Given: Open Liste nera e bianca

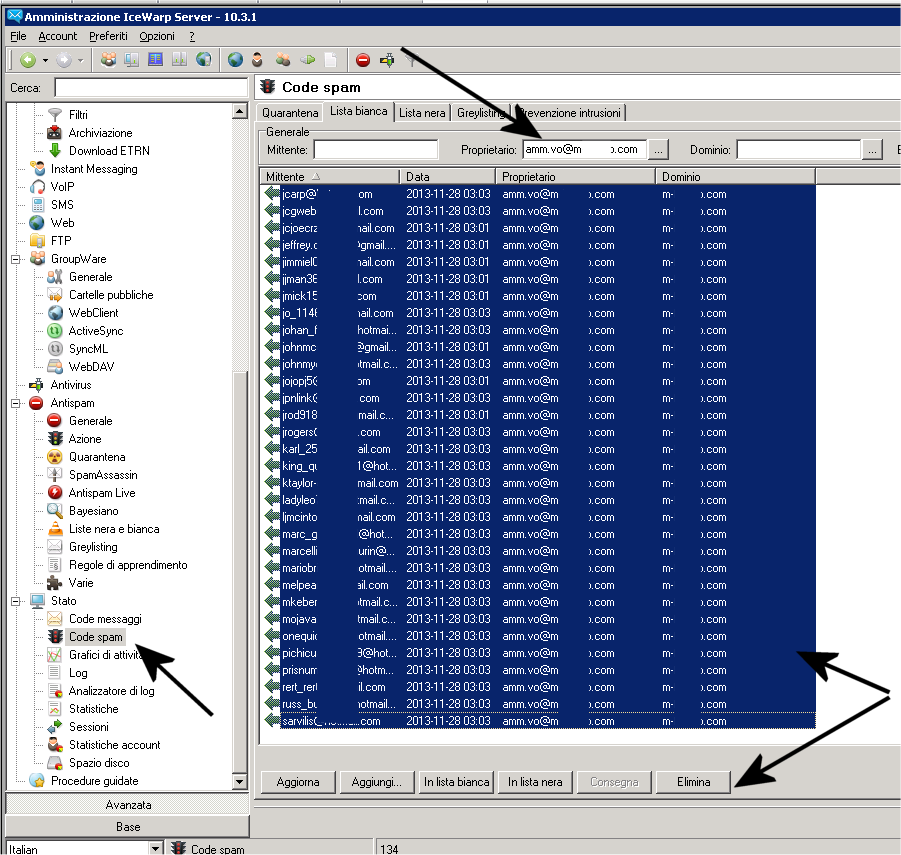Looking at the screenshot, I should tap(114, 529).
